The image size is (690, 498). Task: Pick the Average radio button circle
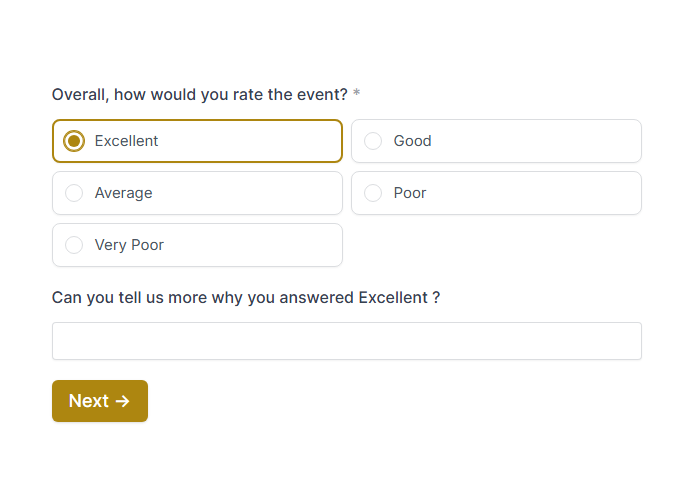coord(74,193)
